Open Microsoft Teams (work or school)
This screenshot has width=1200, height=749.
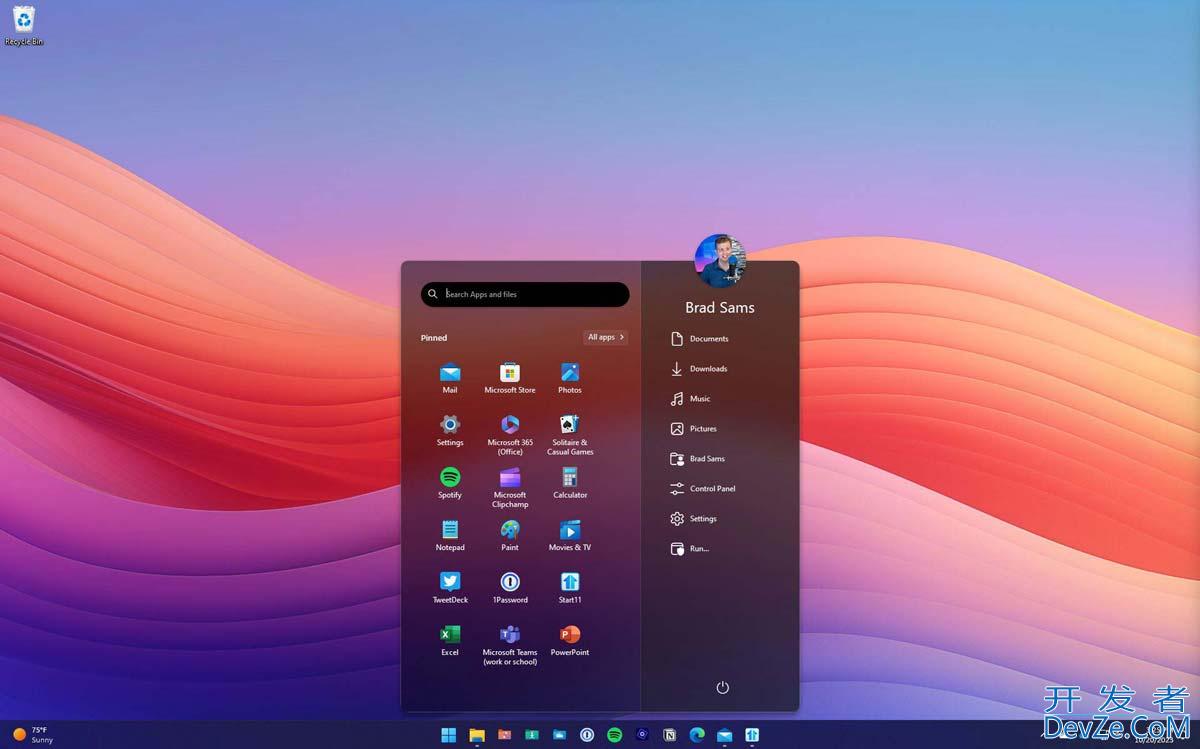510,645
